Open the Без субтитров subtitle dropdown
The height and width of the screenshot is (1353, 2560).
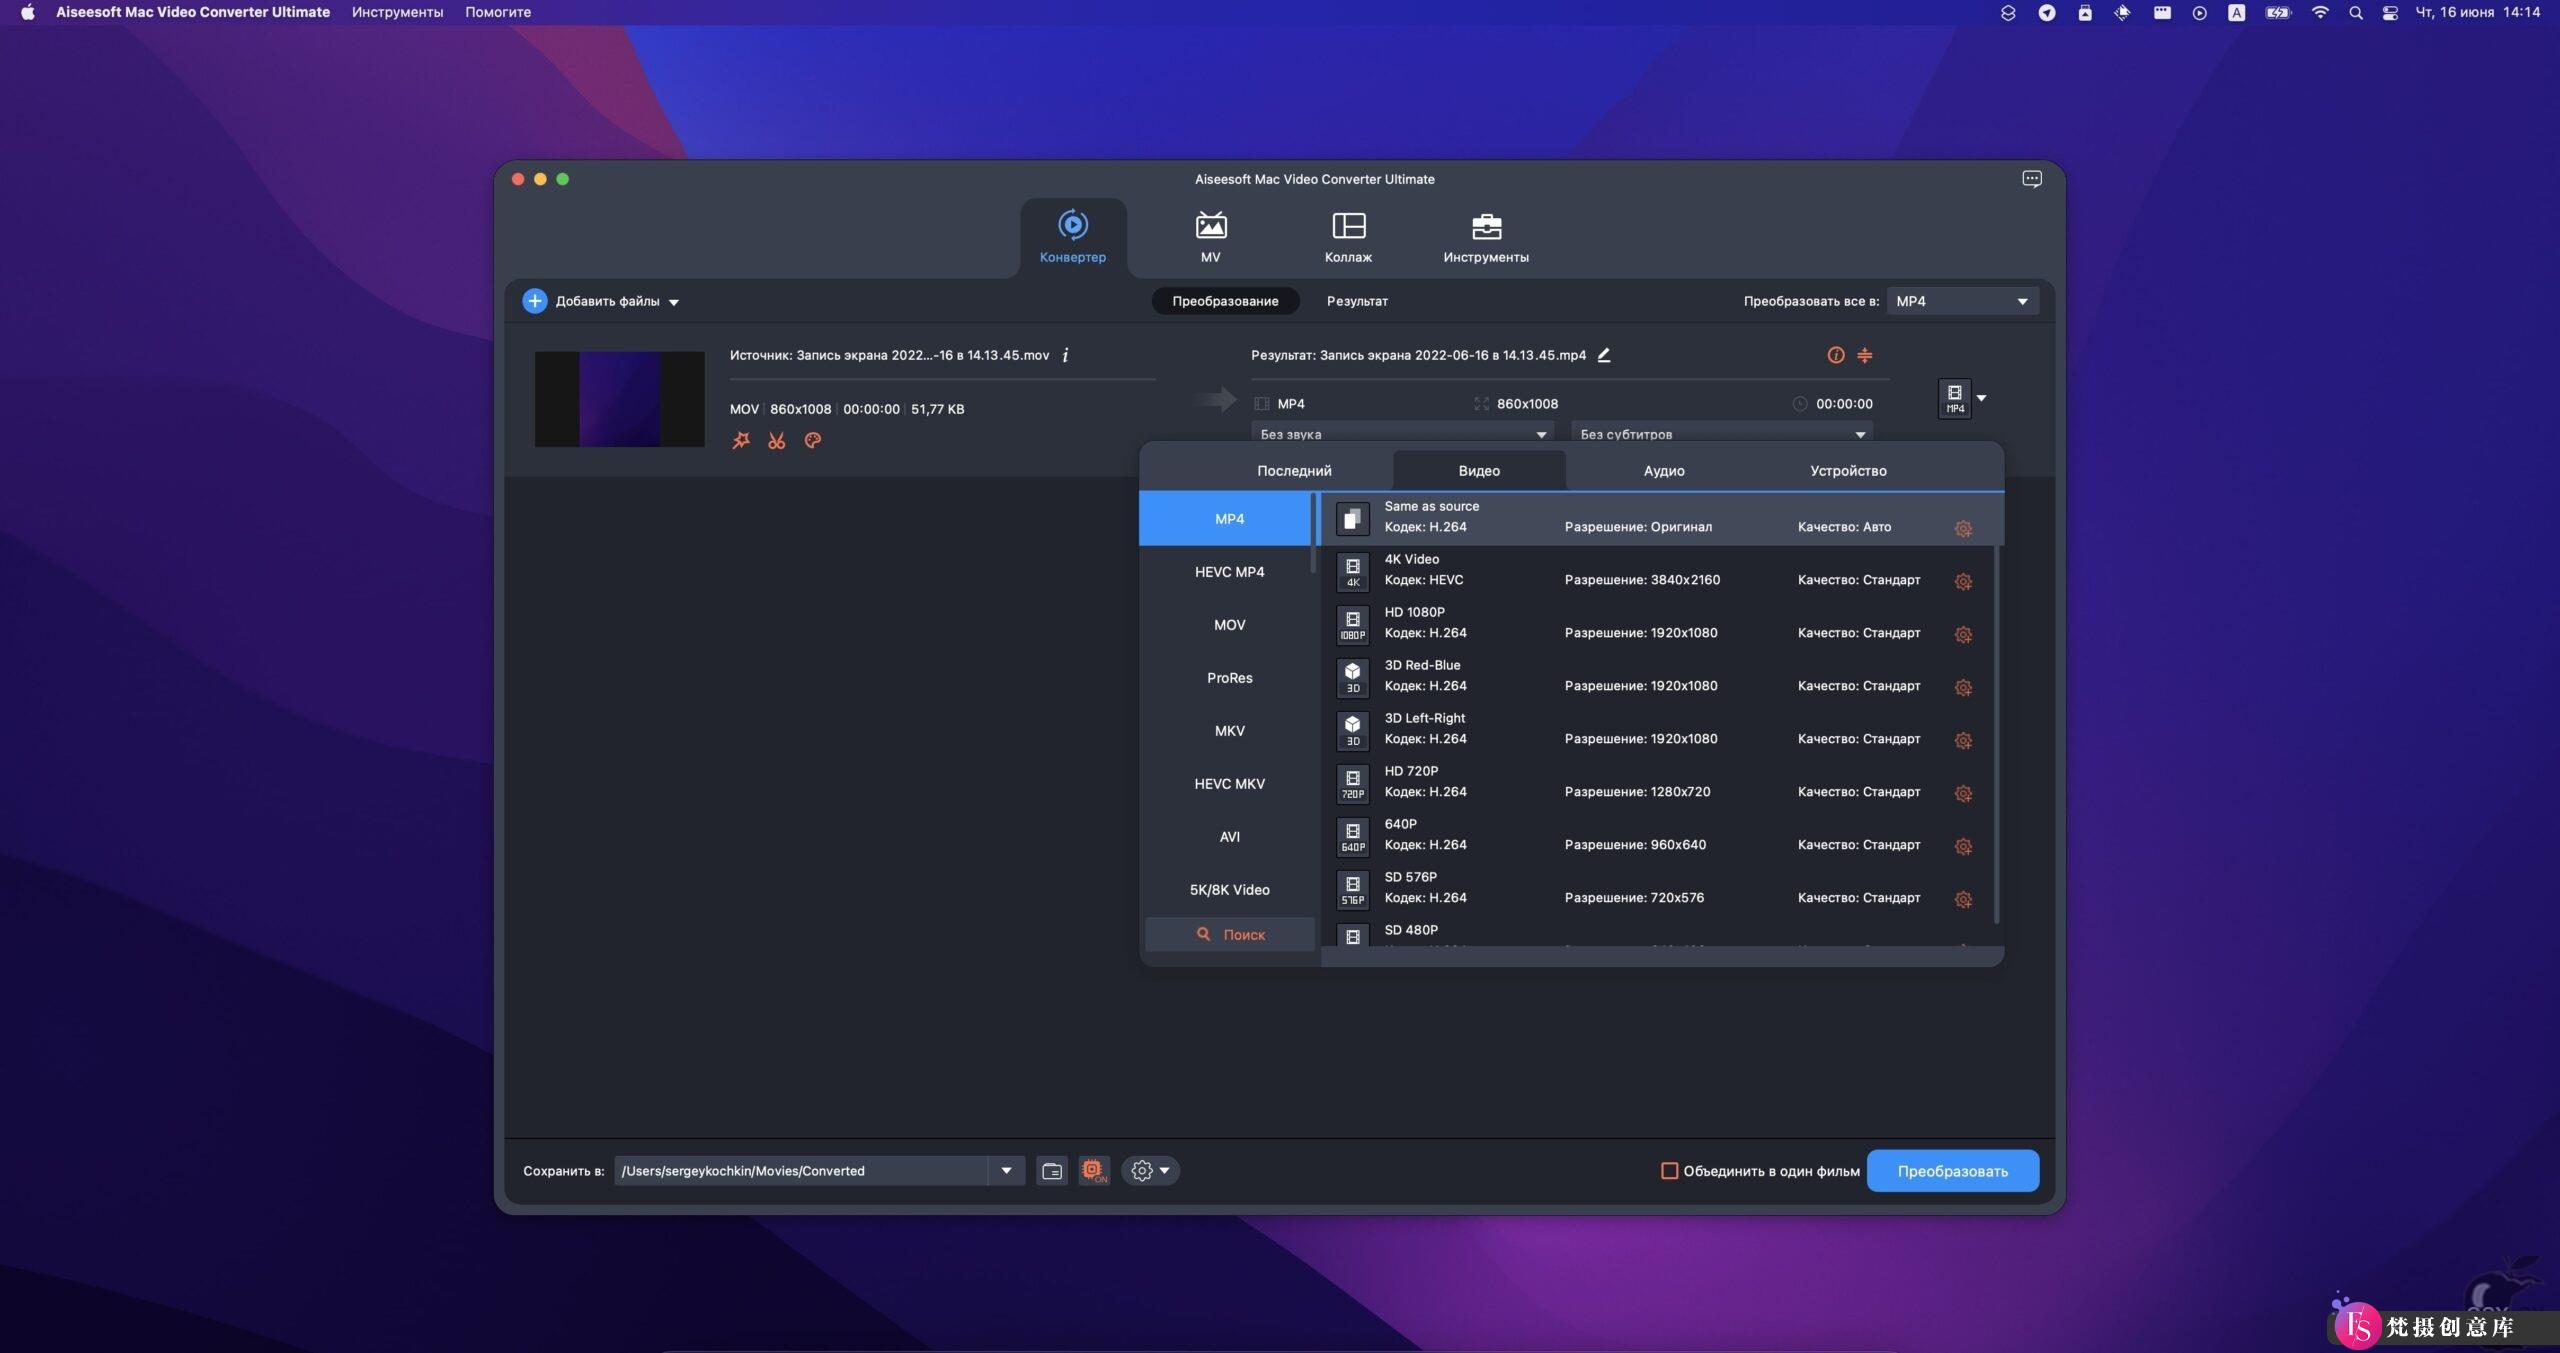click(x=1722, y=433)
